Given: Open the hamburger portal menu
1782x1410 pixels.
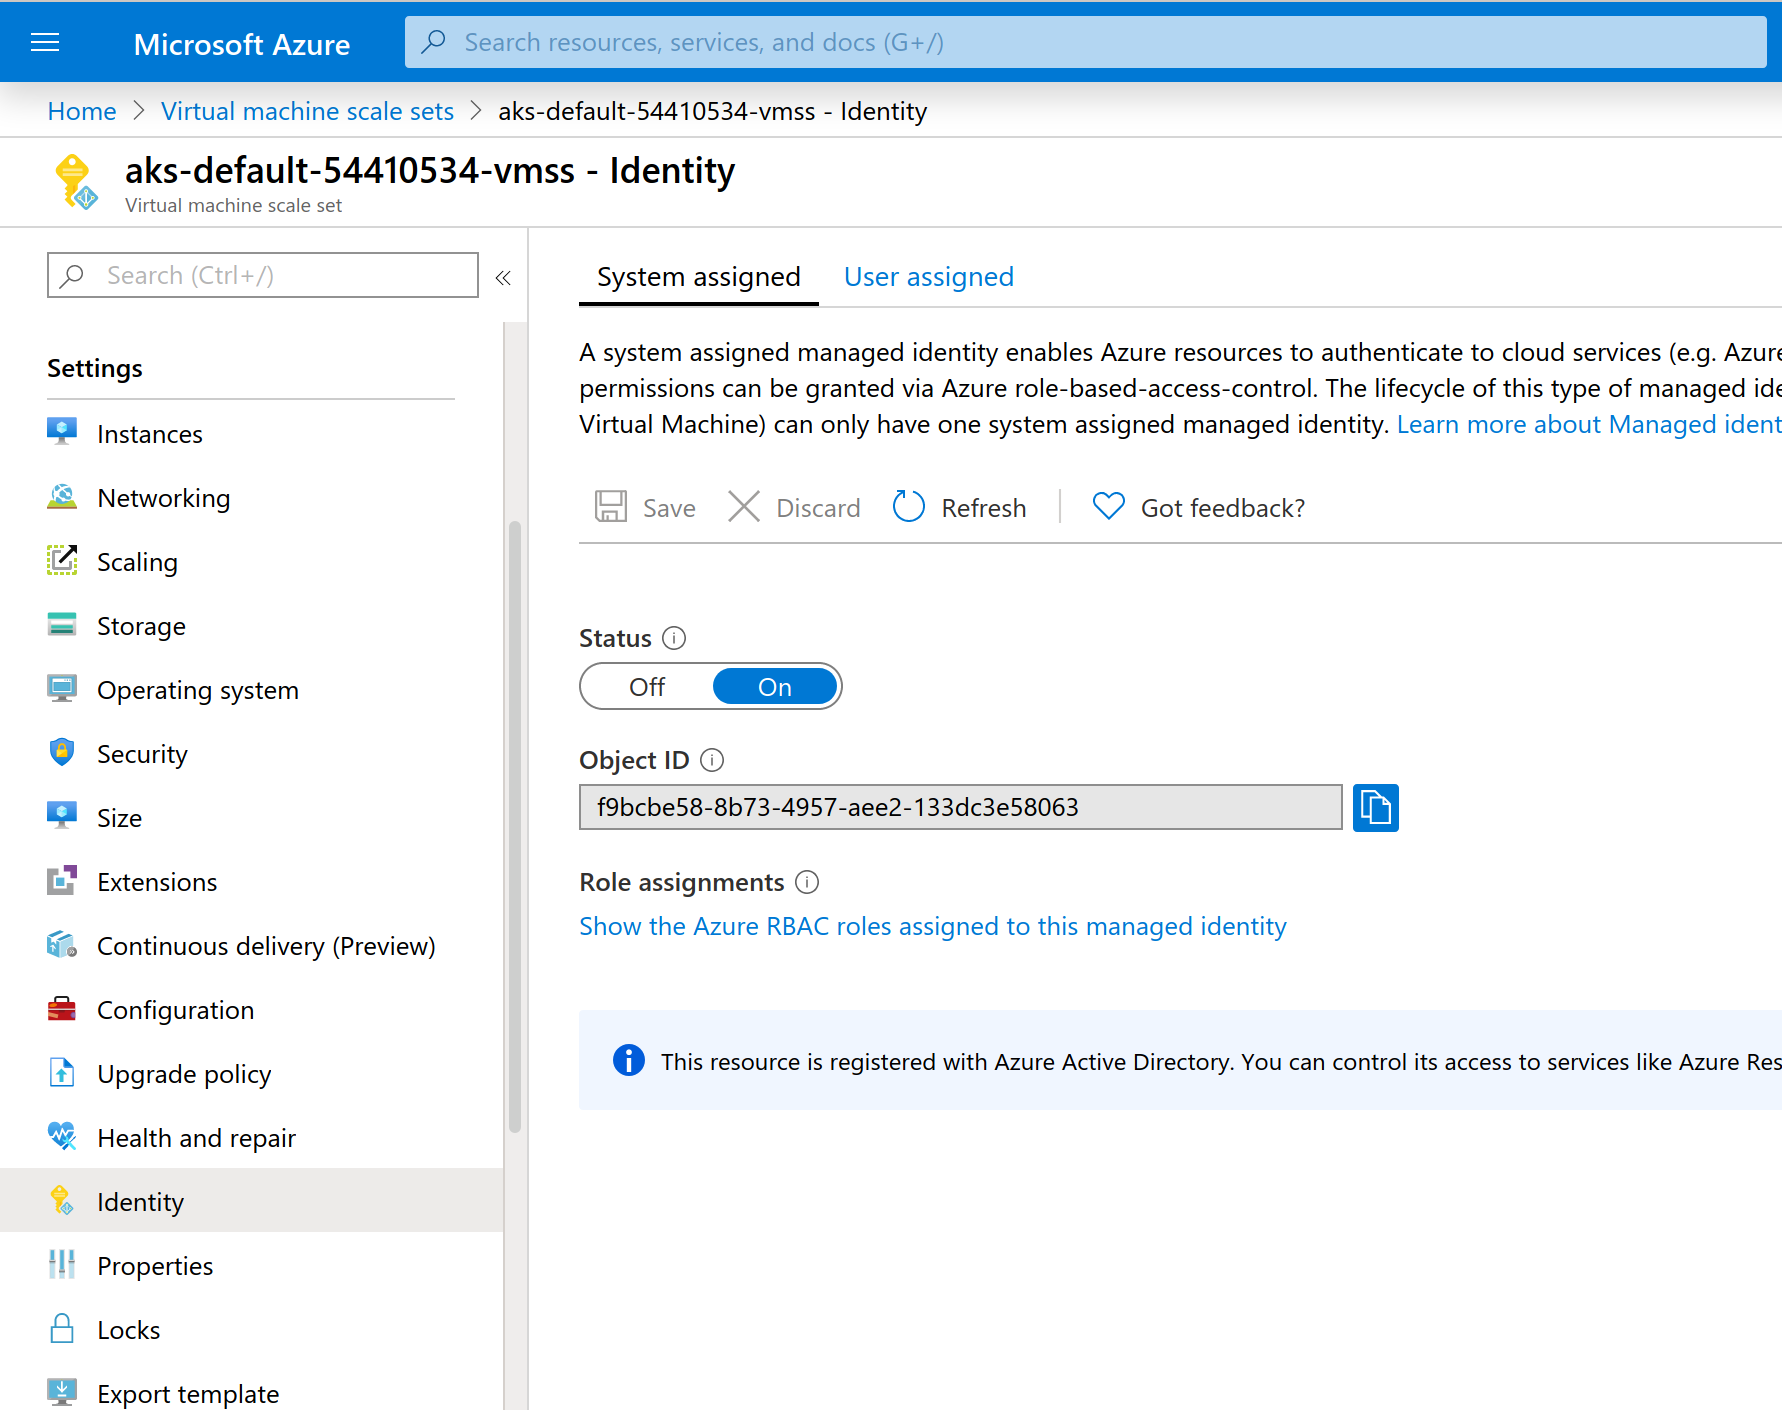Looking at the screenshot, I should pos(45,42).
